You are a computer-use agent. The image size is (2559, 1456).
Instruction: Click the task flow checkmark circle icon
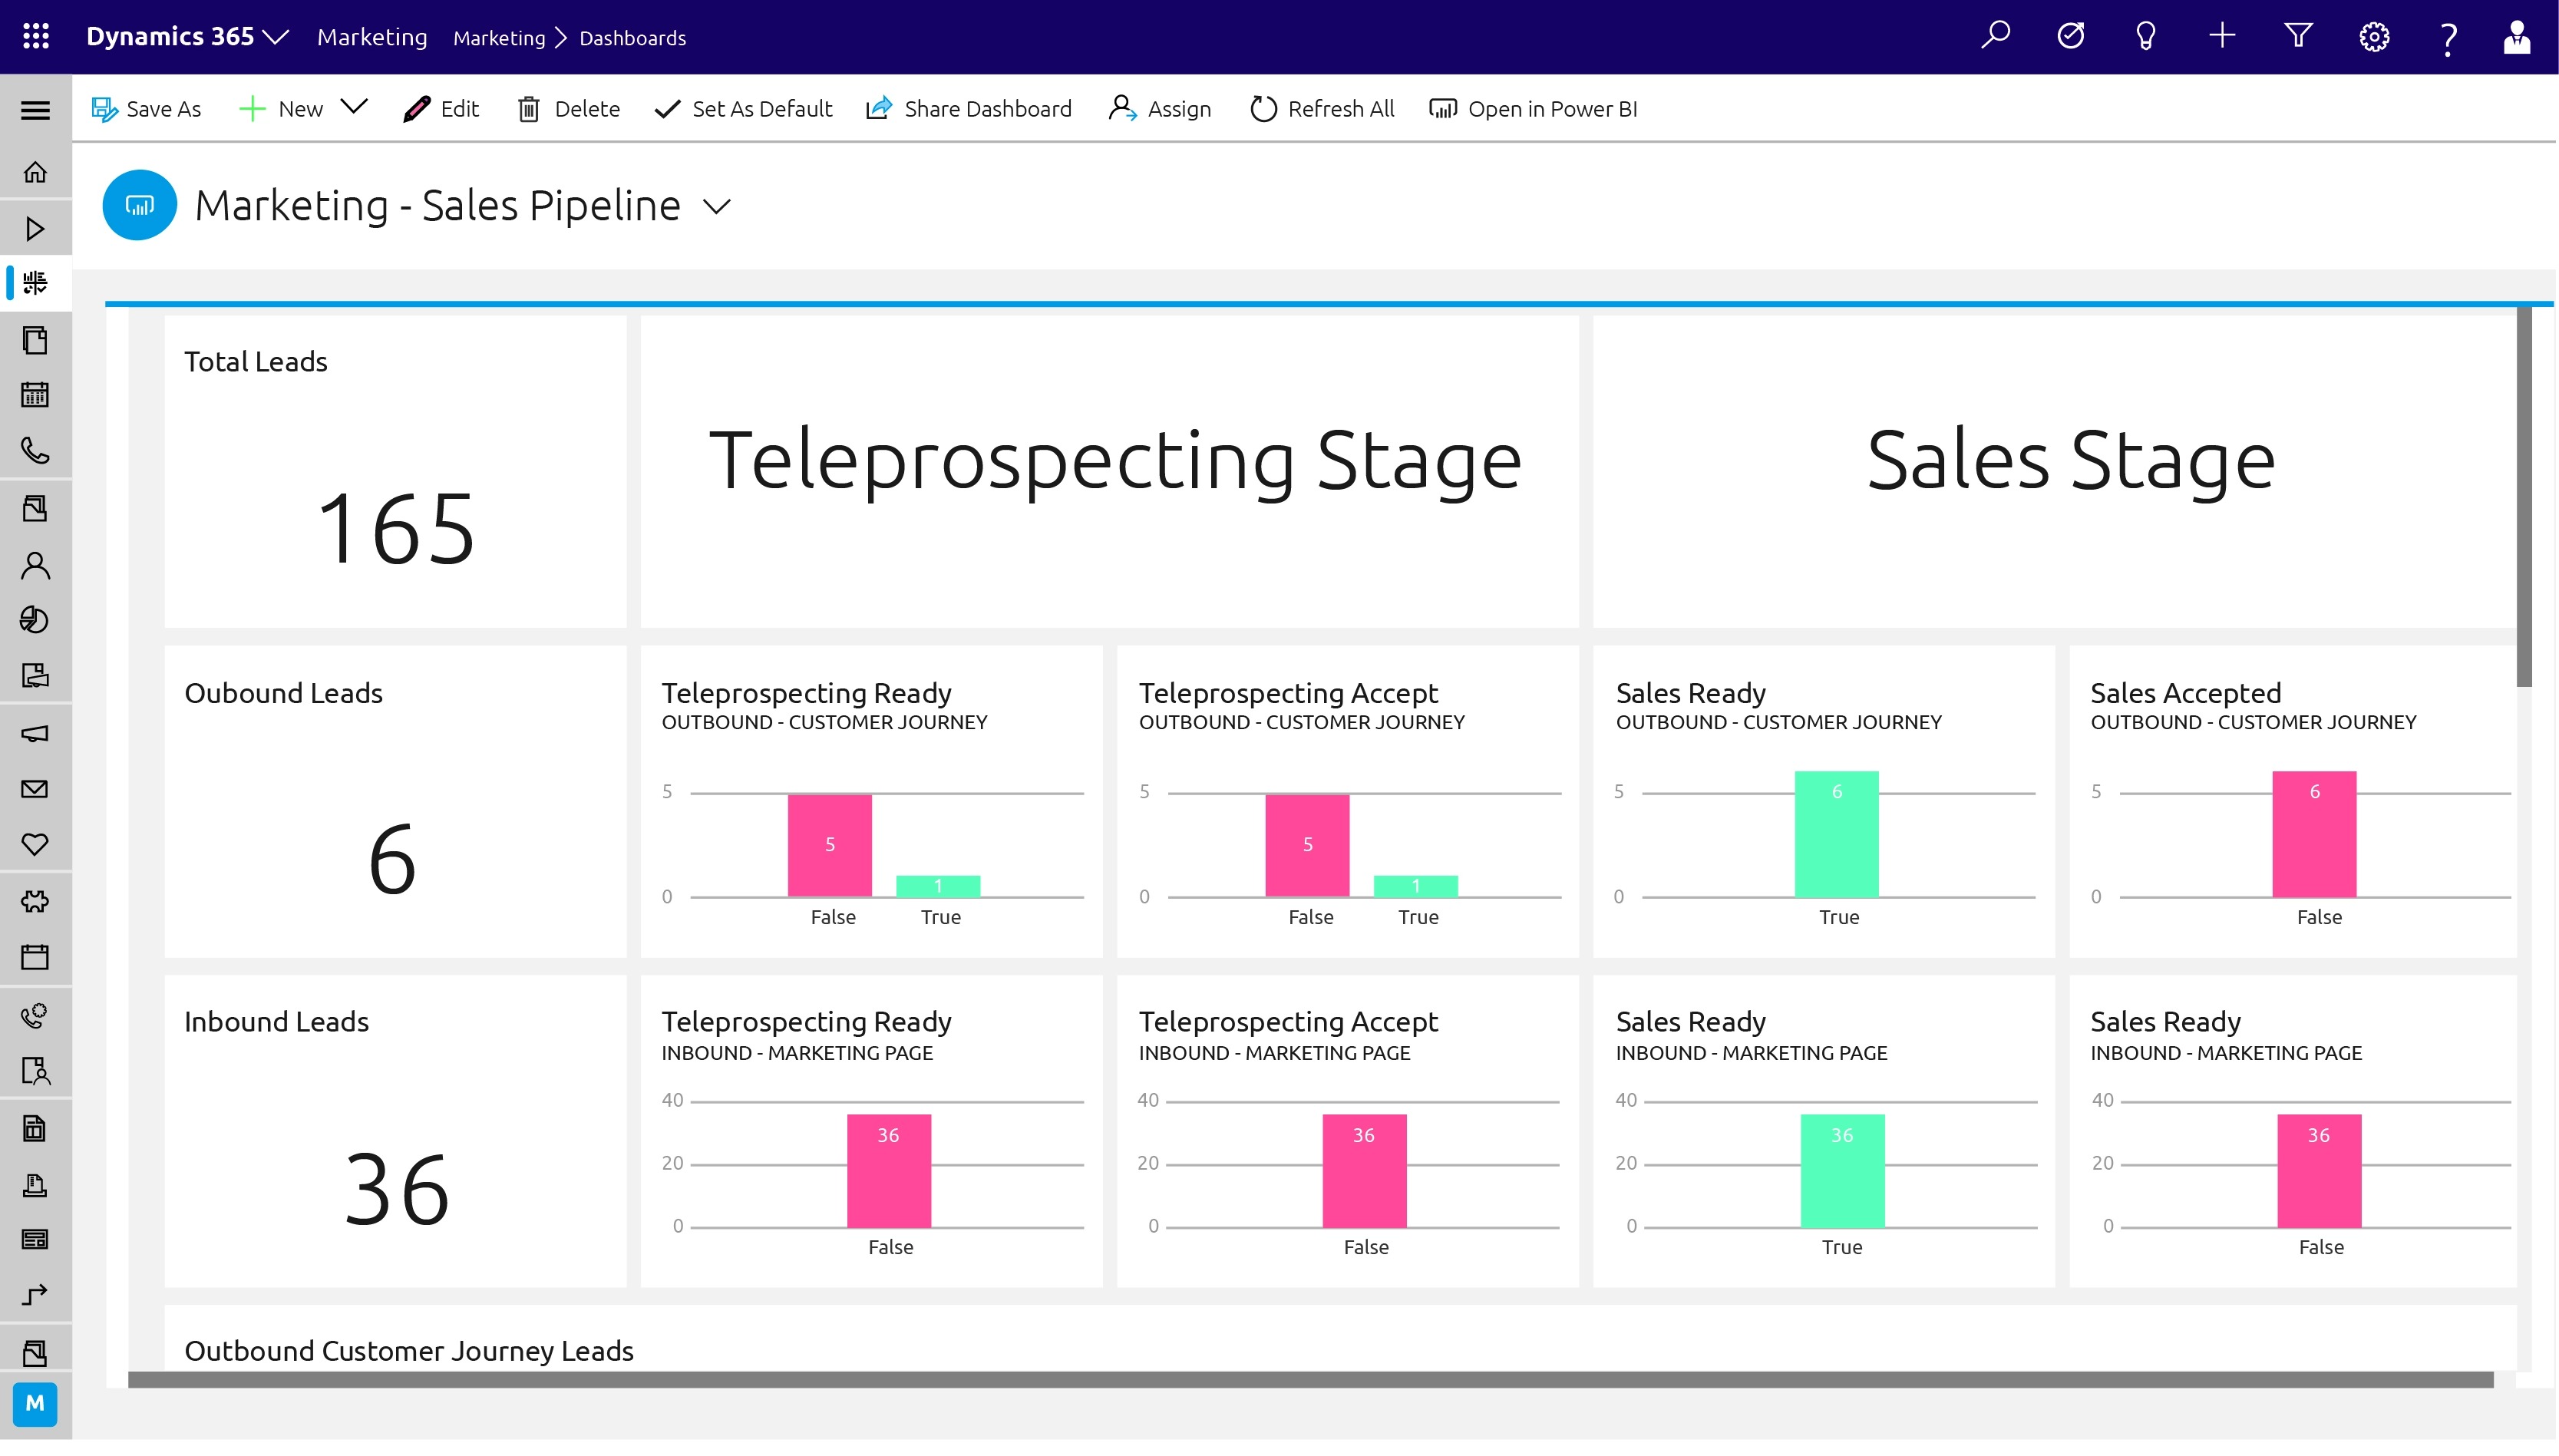point(2070,37)
